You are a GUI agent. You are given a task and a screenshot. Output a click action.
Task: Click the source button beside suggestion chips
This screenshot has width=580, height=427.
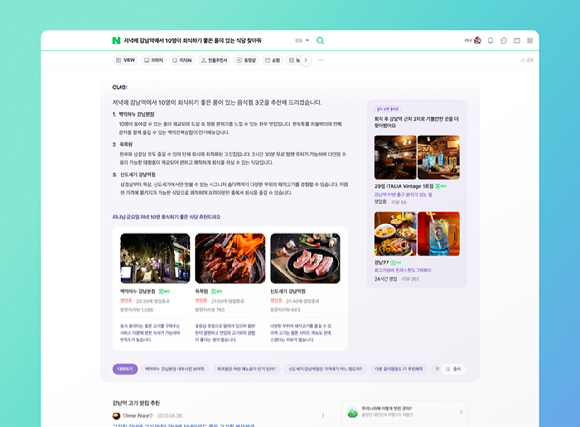[x=453, y=369]
